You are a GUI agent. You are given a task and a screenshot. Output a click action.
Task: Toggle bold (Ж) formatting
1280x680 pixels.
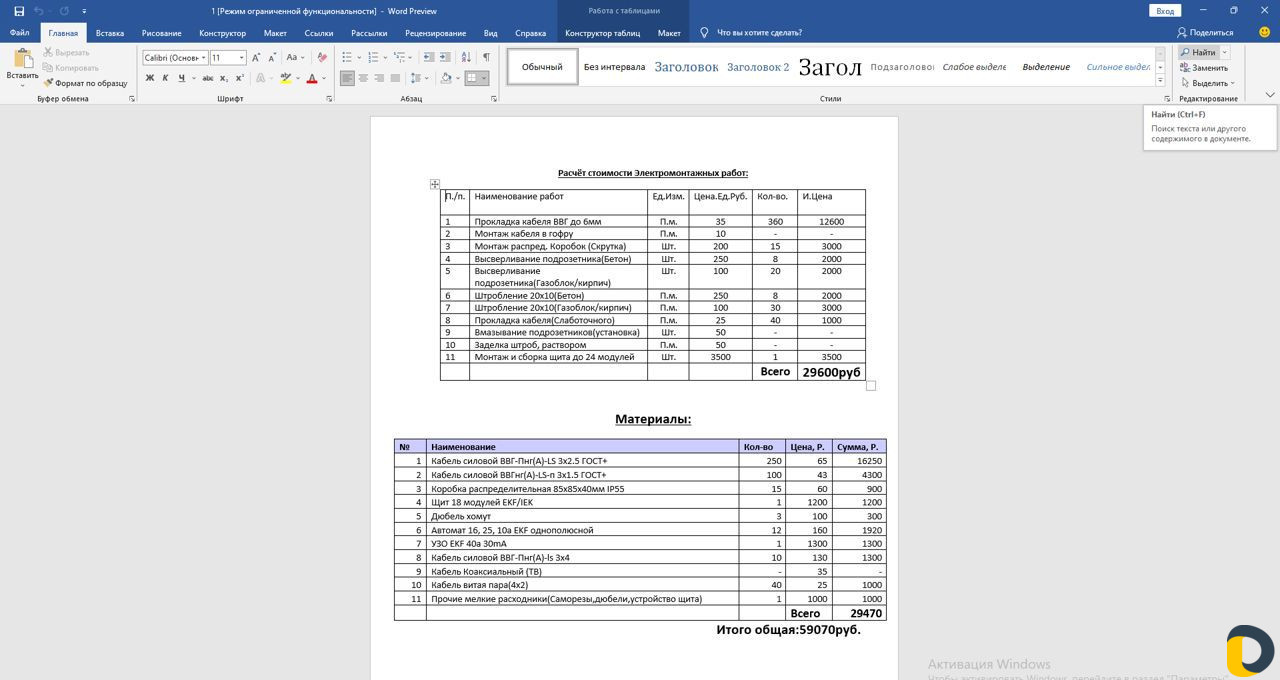[x=150, y=78]
